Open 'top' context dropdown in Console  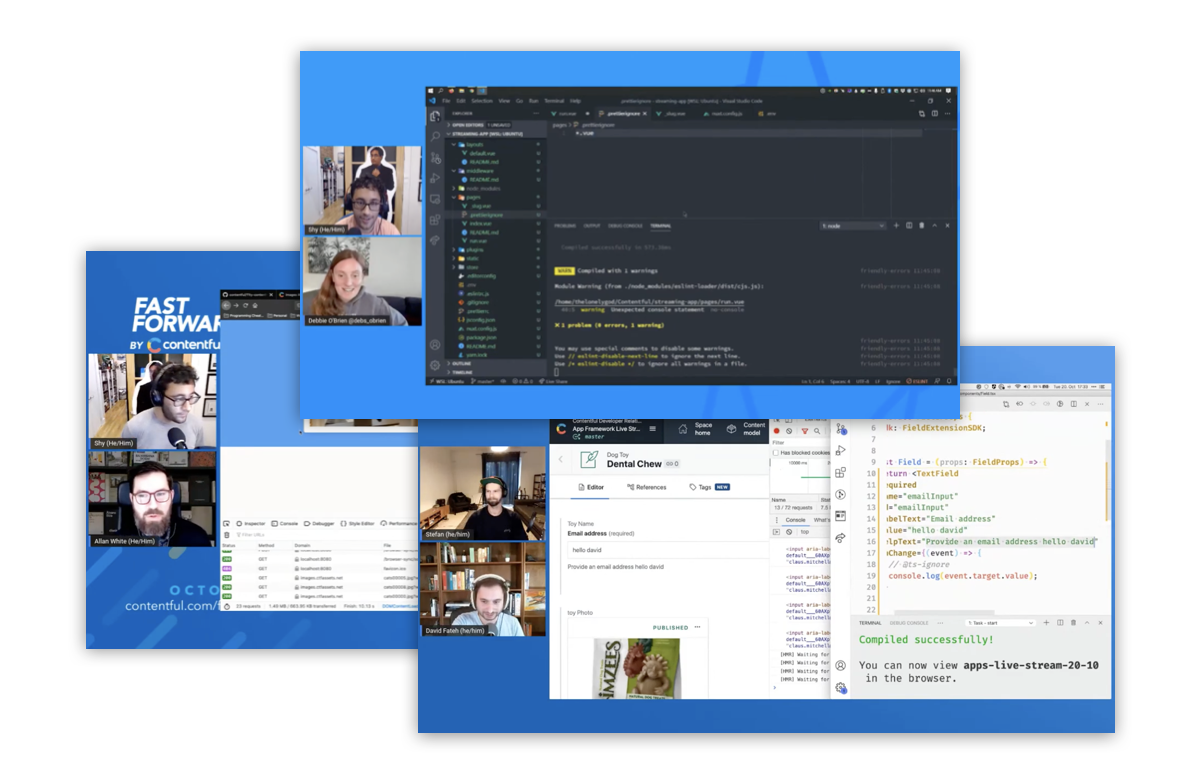804,531
